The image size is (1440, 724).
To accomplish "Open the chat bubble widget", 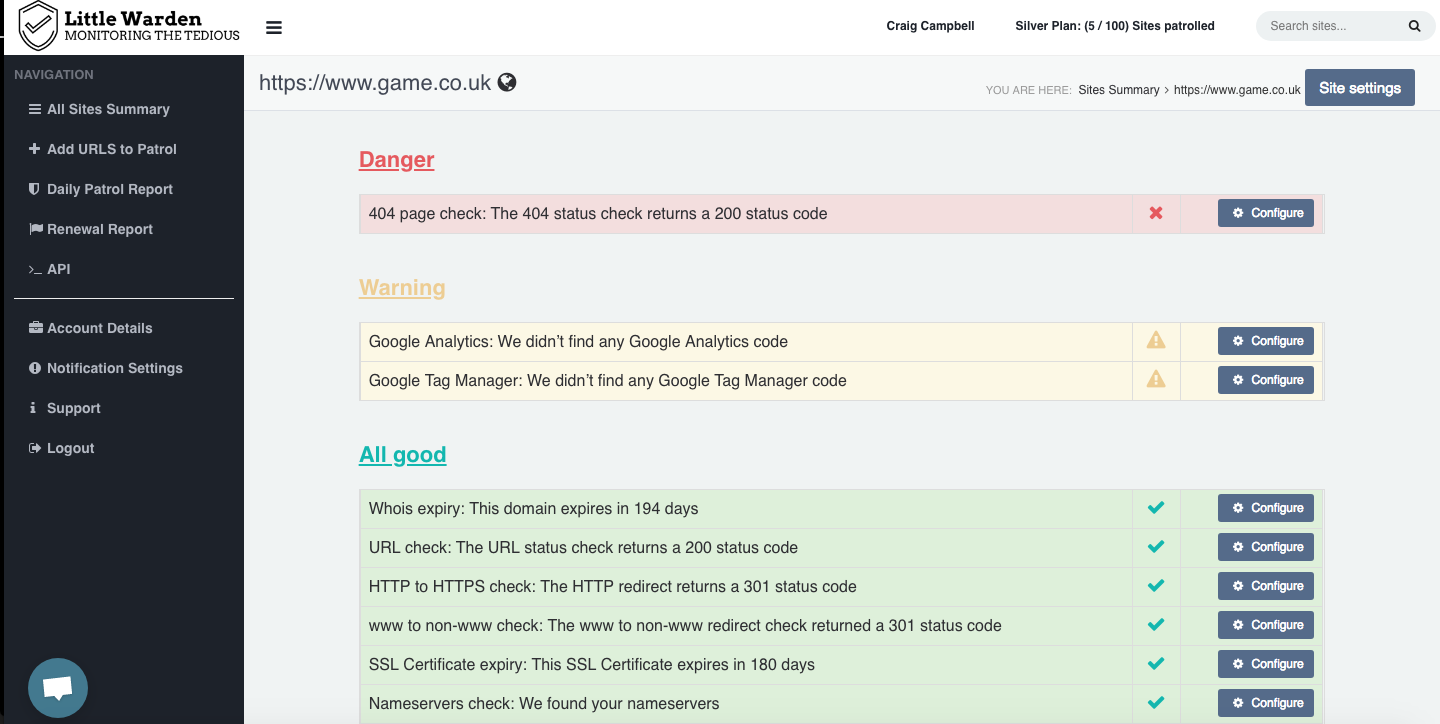I will (x=58, y=688).
